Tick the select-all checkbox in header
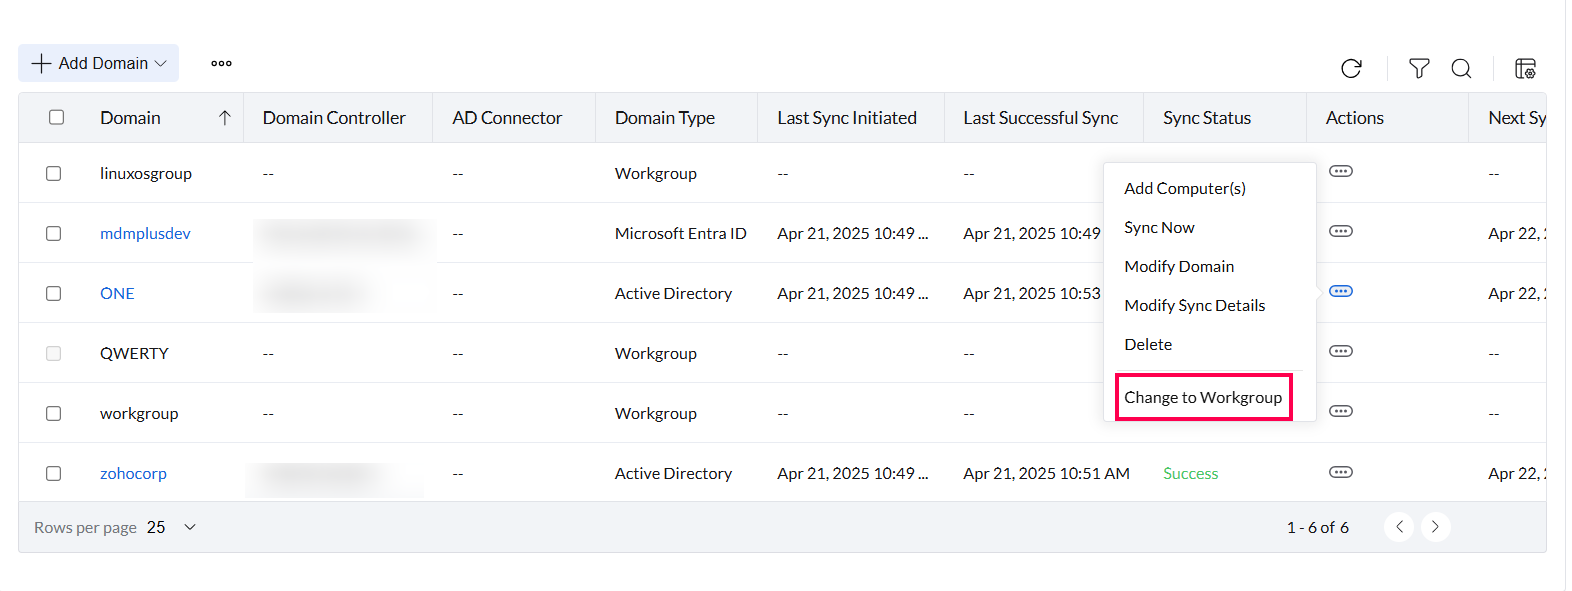Screen dimensions: 1572x591 tap(57, 117)
